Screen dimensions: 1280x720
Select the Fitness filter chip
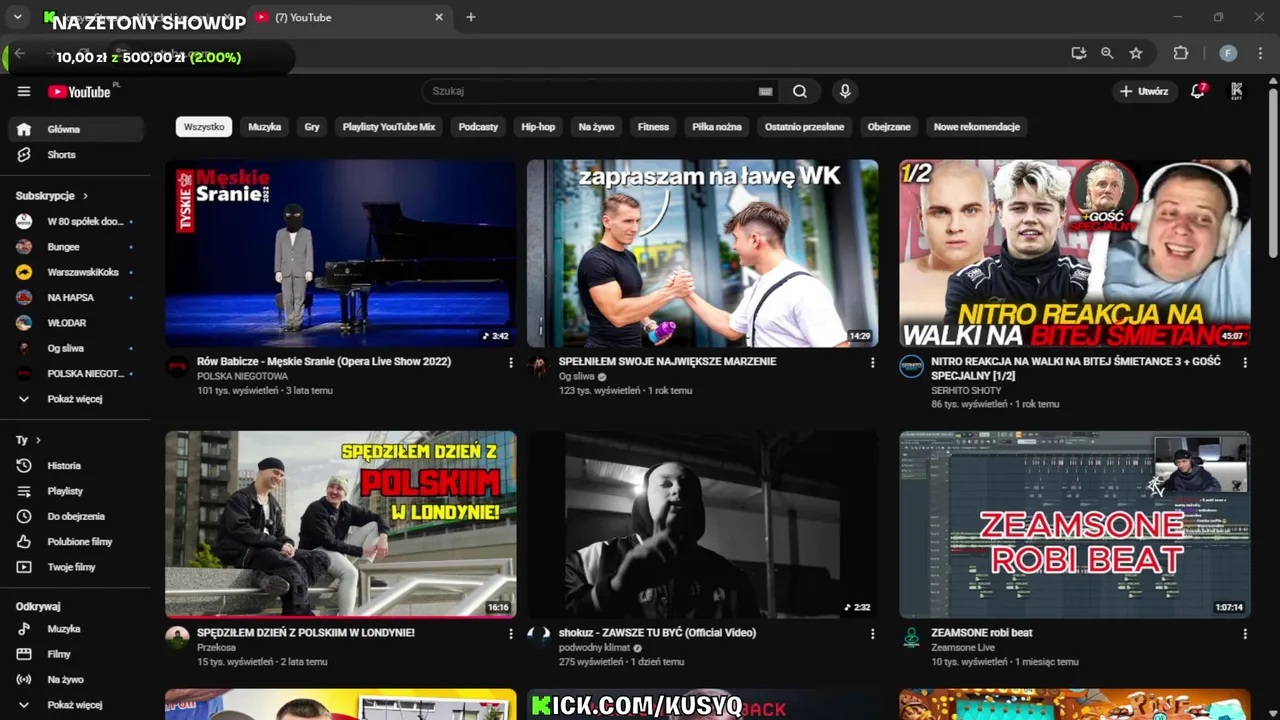pyautogui.click(x=653, y=127)
